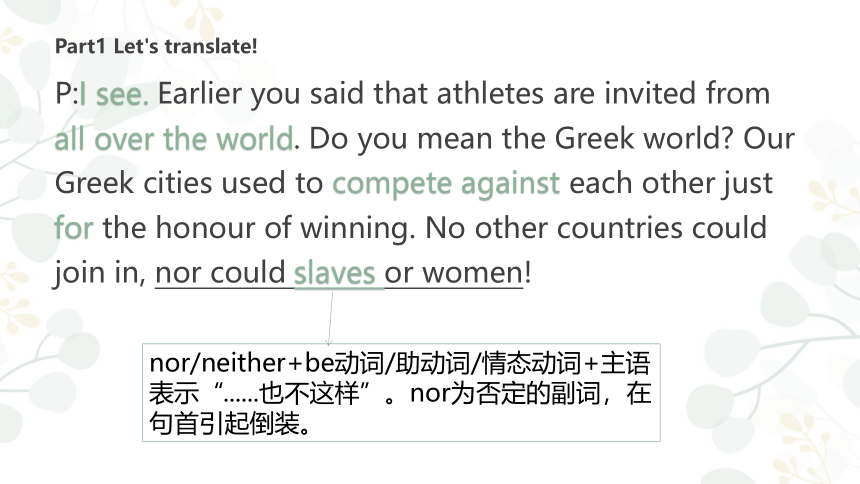Viewport: 860px width, 484px height.
Task: Click the words "No other countries could"
Action: click(x=596, y=227)
